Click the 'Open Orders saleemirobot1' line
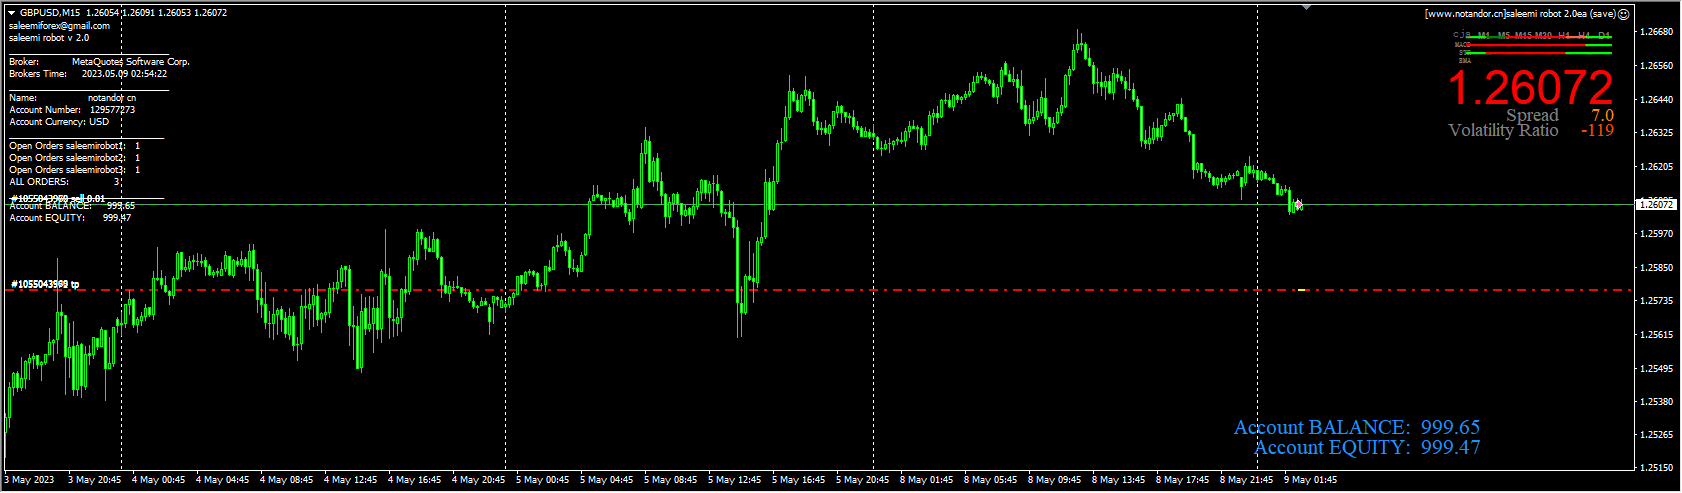The image size is (1682, 493). (74, 146)
